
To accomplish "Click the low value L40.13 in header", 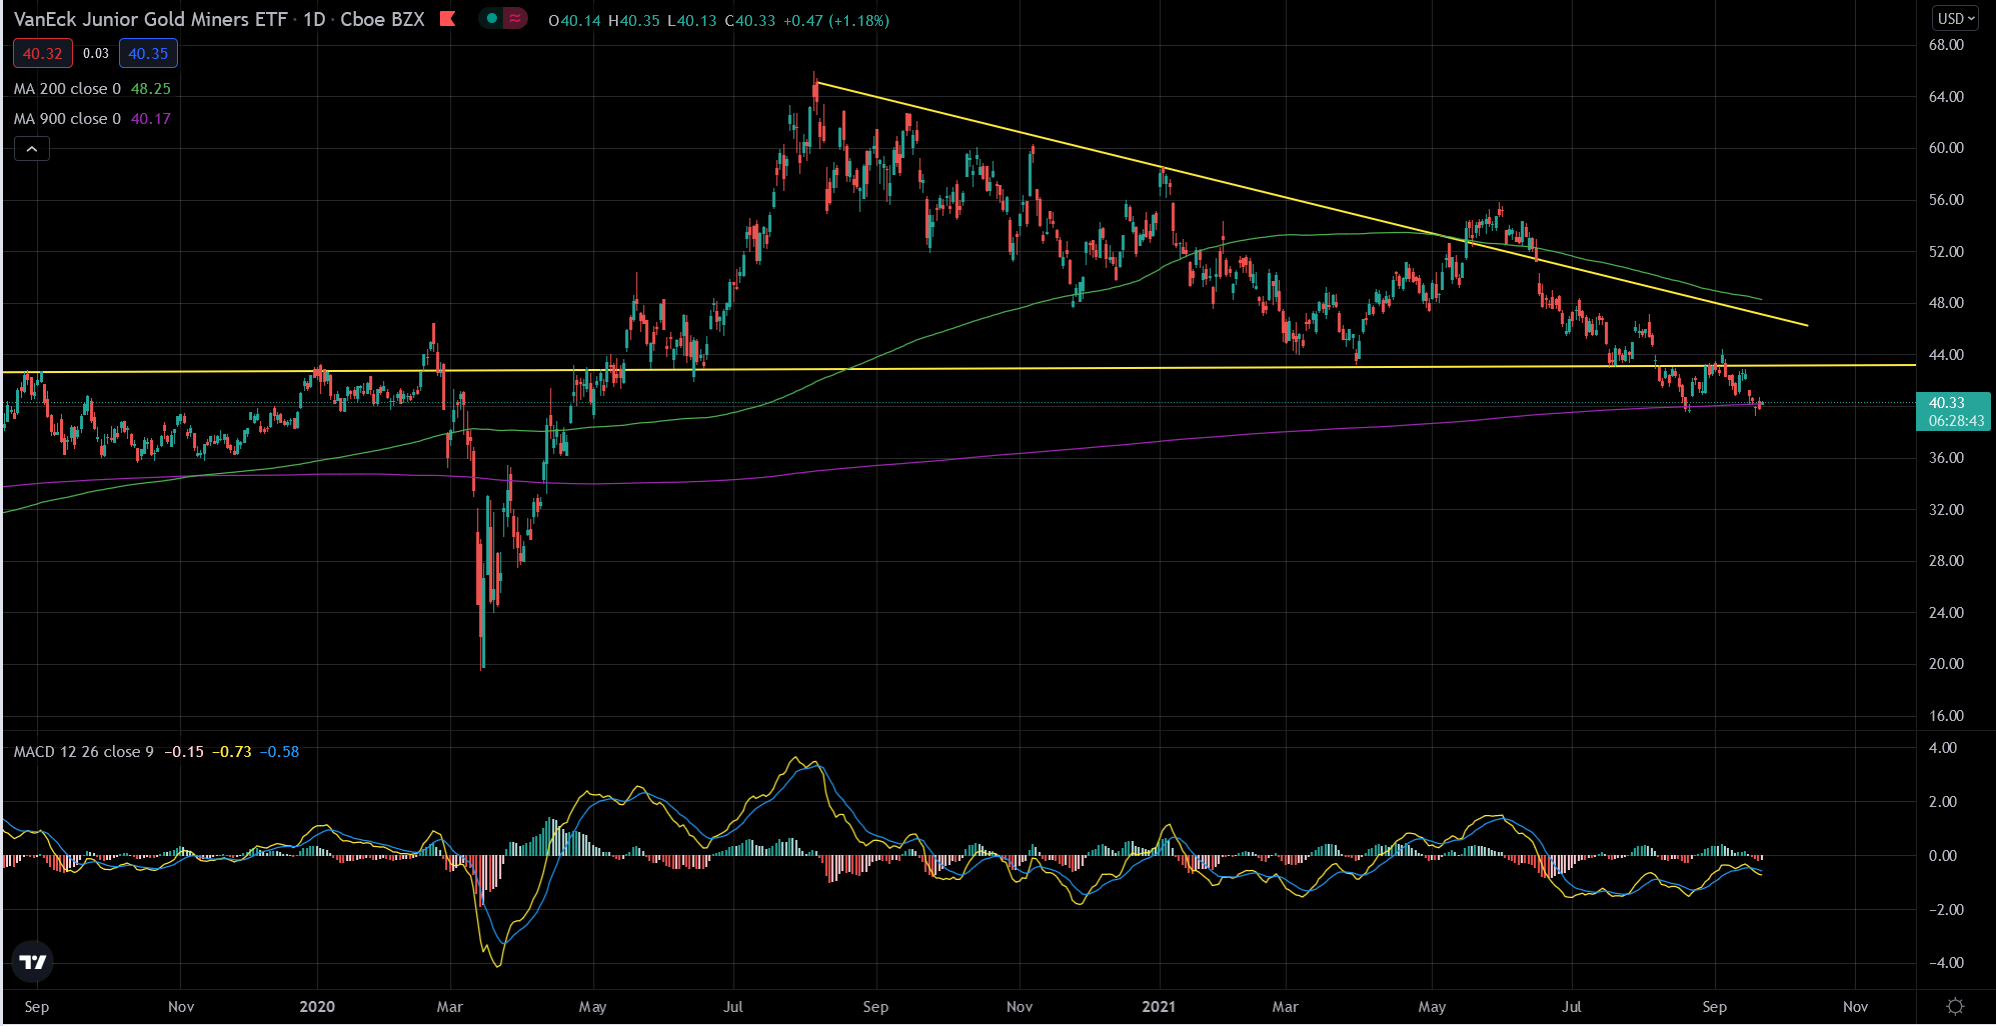I will 692,20.
